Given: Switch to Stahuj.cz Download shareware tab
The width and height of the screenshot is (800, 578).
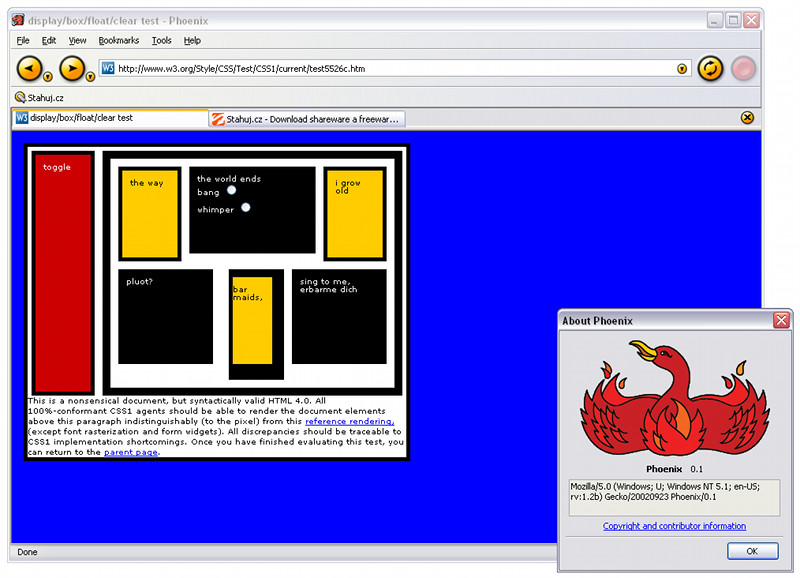Looking at the screenshot, I should pos(307,119).
